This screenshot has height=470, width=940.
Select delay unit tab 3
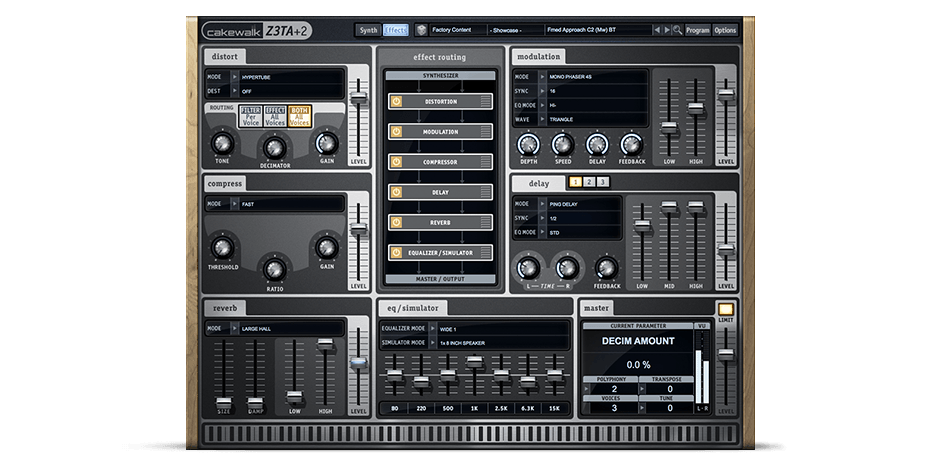point(602,182)
